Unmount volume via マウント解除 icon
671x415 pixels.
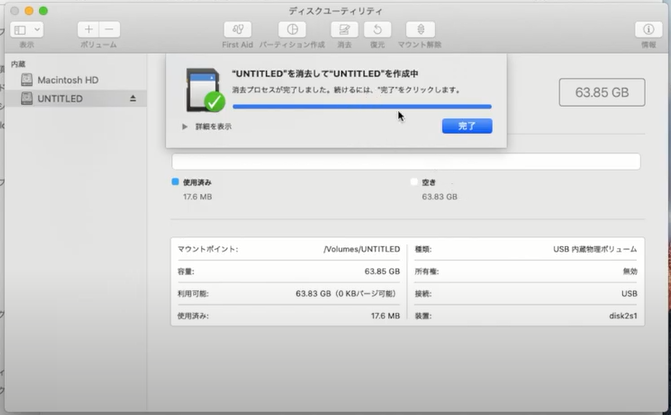pos(420,30)
